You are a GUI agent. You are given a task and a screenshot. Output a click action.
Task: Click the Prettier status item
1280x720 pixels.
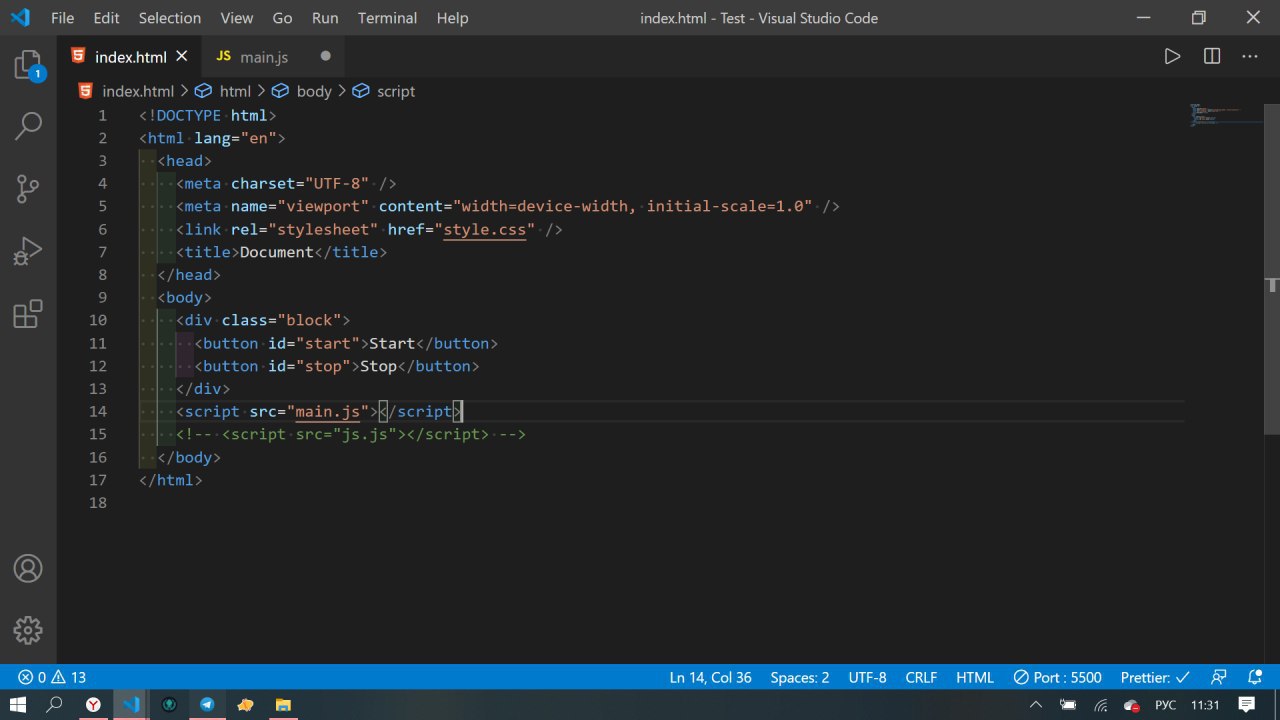(1155, 677)
